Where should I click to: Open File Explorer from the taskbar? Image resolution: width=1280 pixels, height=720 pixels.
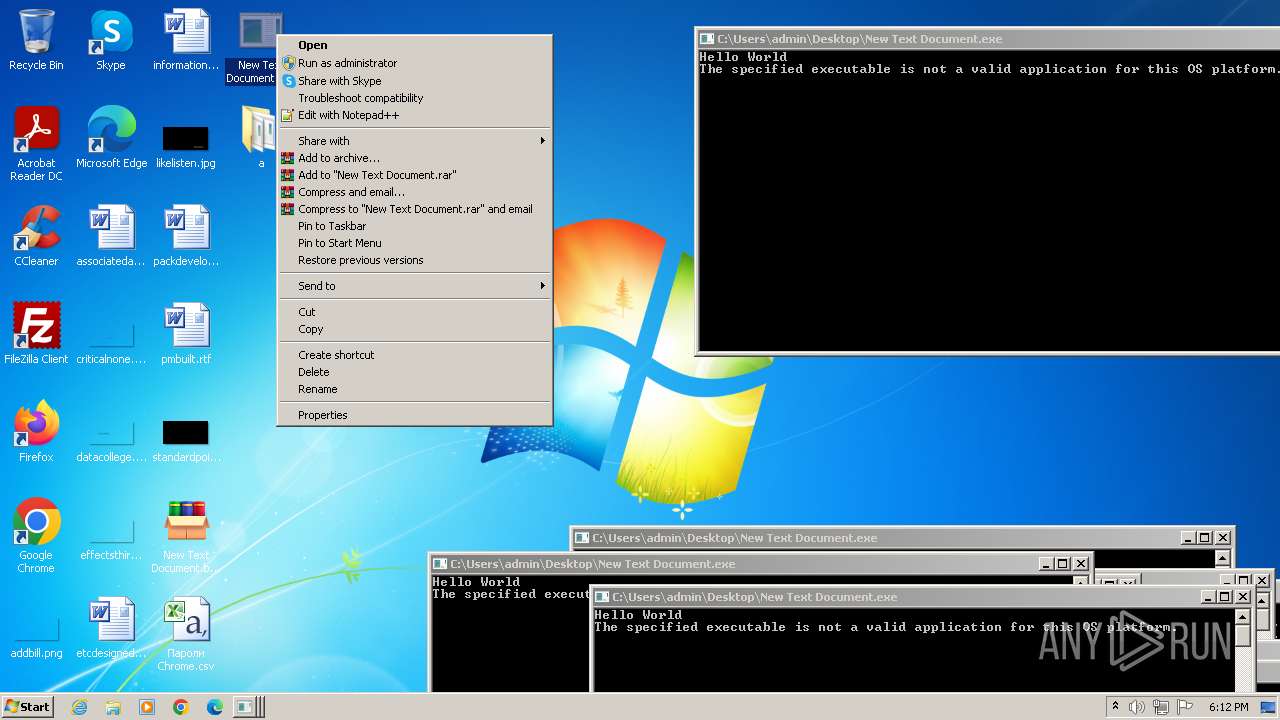[113, 707]
